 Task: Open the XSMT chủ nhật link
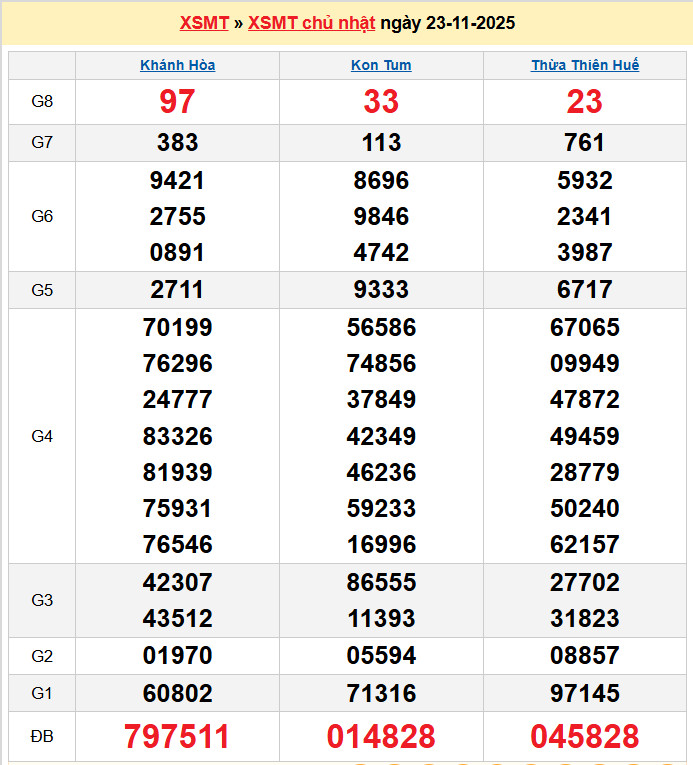(x=311, y=23)
